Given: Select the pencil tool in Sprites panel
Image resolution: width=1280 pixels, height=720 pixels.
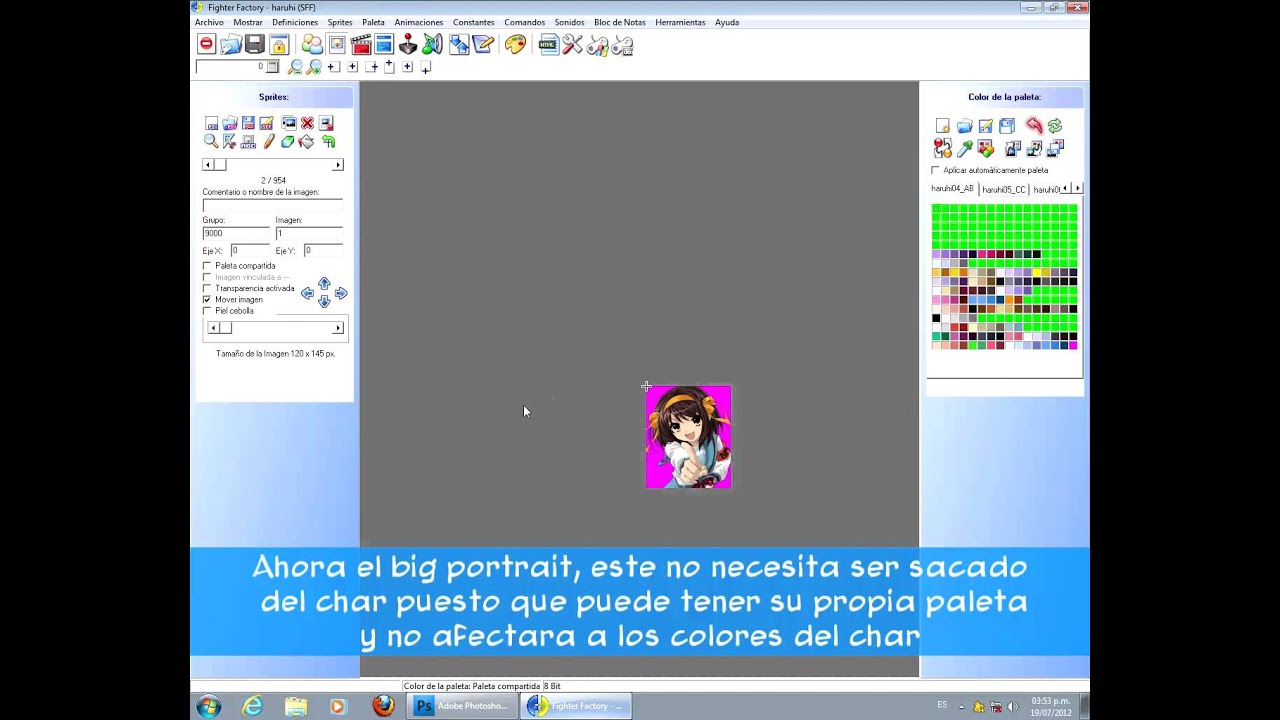Looking at the screenshot, I should 268,142.
